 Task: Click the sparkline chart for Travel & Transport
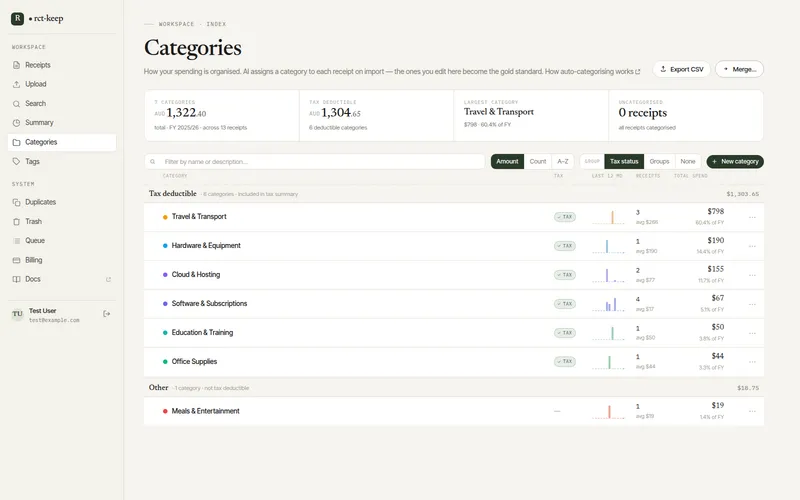608,217
